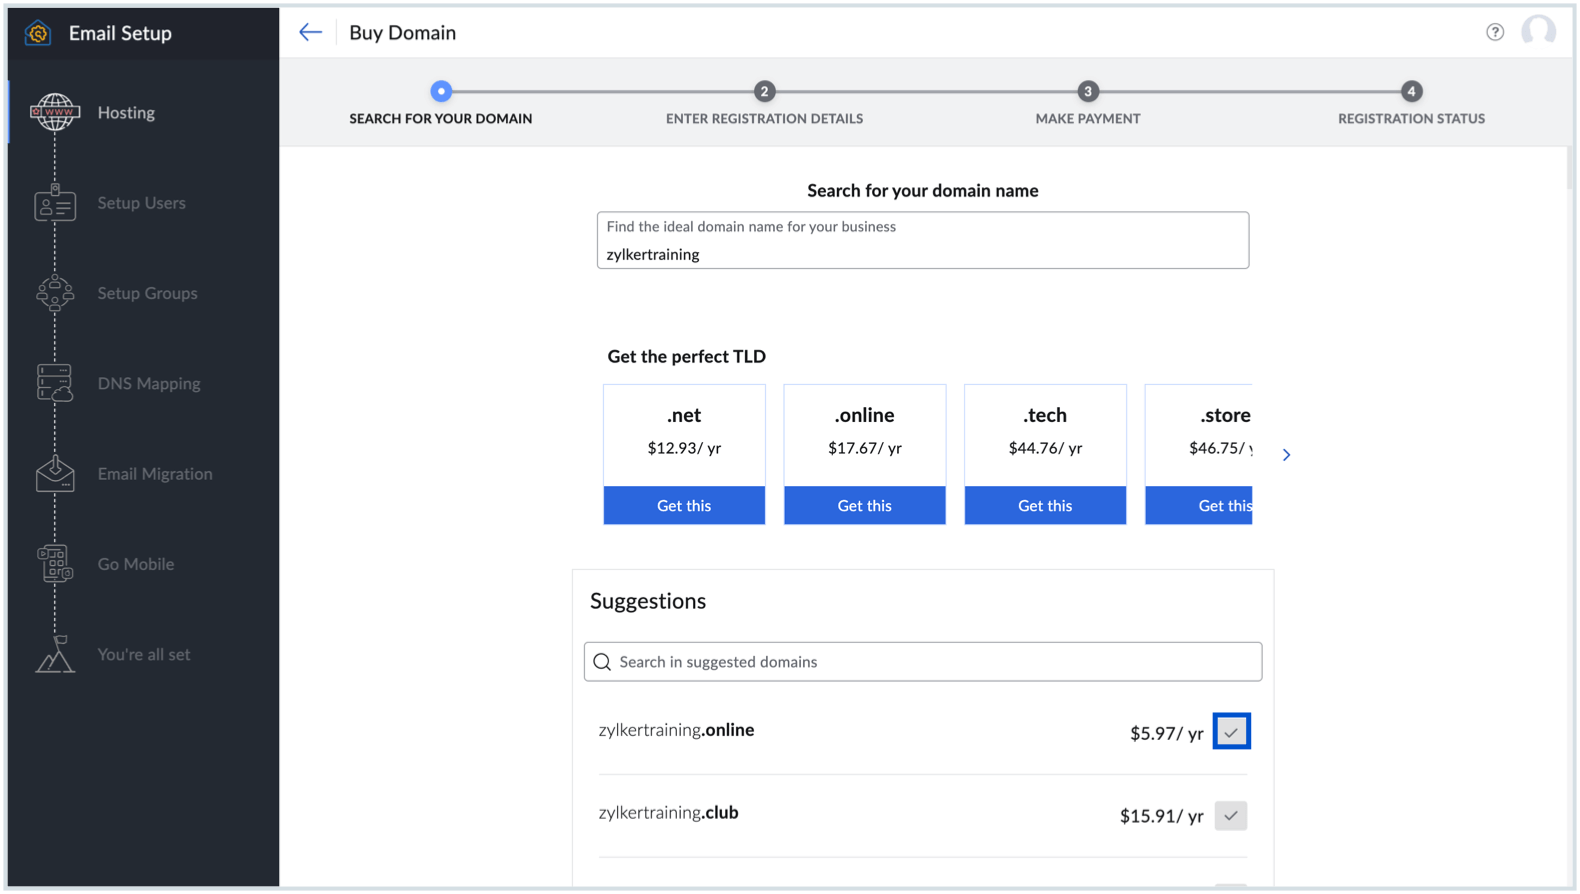Open the Go Mobile icon
Image resolution: width=1580 pixels, height=894 pixels.
click(x=55, y=564)
